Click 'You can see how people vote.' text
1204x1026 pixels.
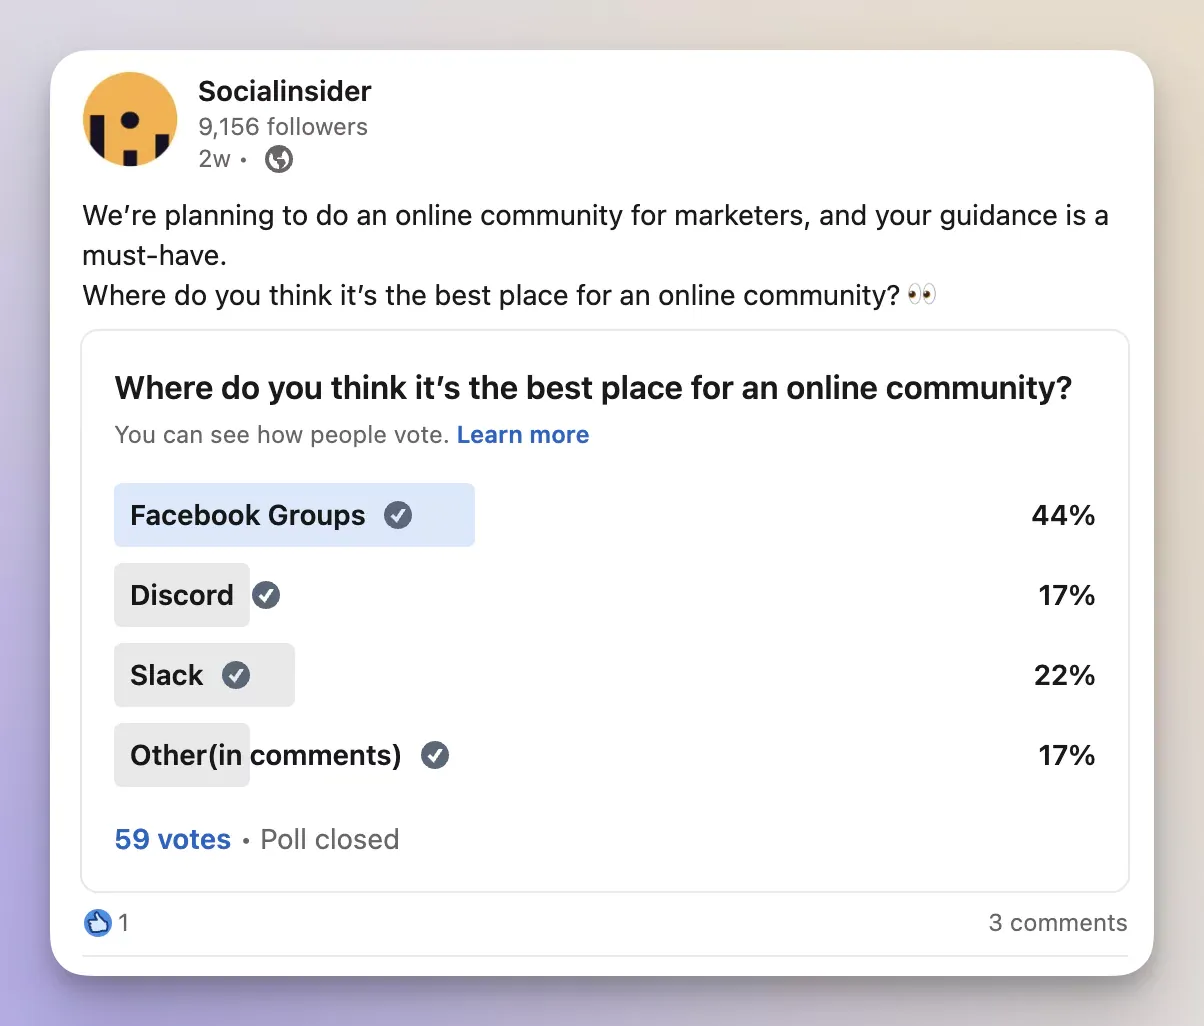click(x=282, y=435)
